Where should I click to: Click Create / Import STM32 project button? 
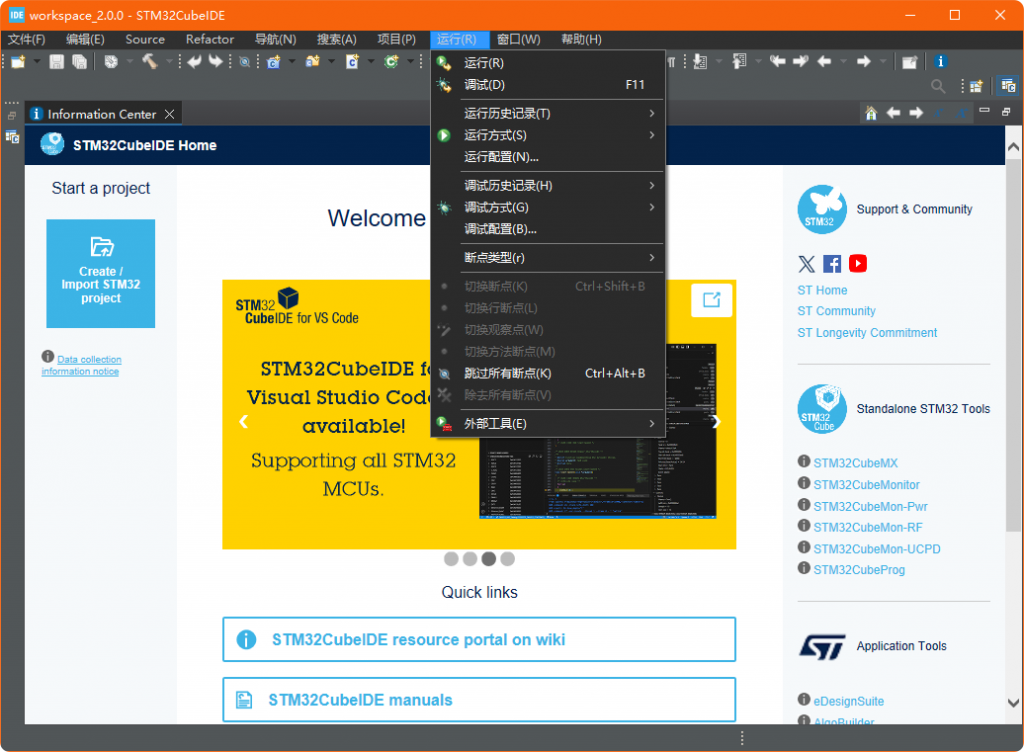100,273
